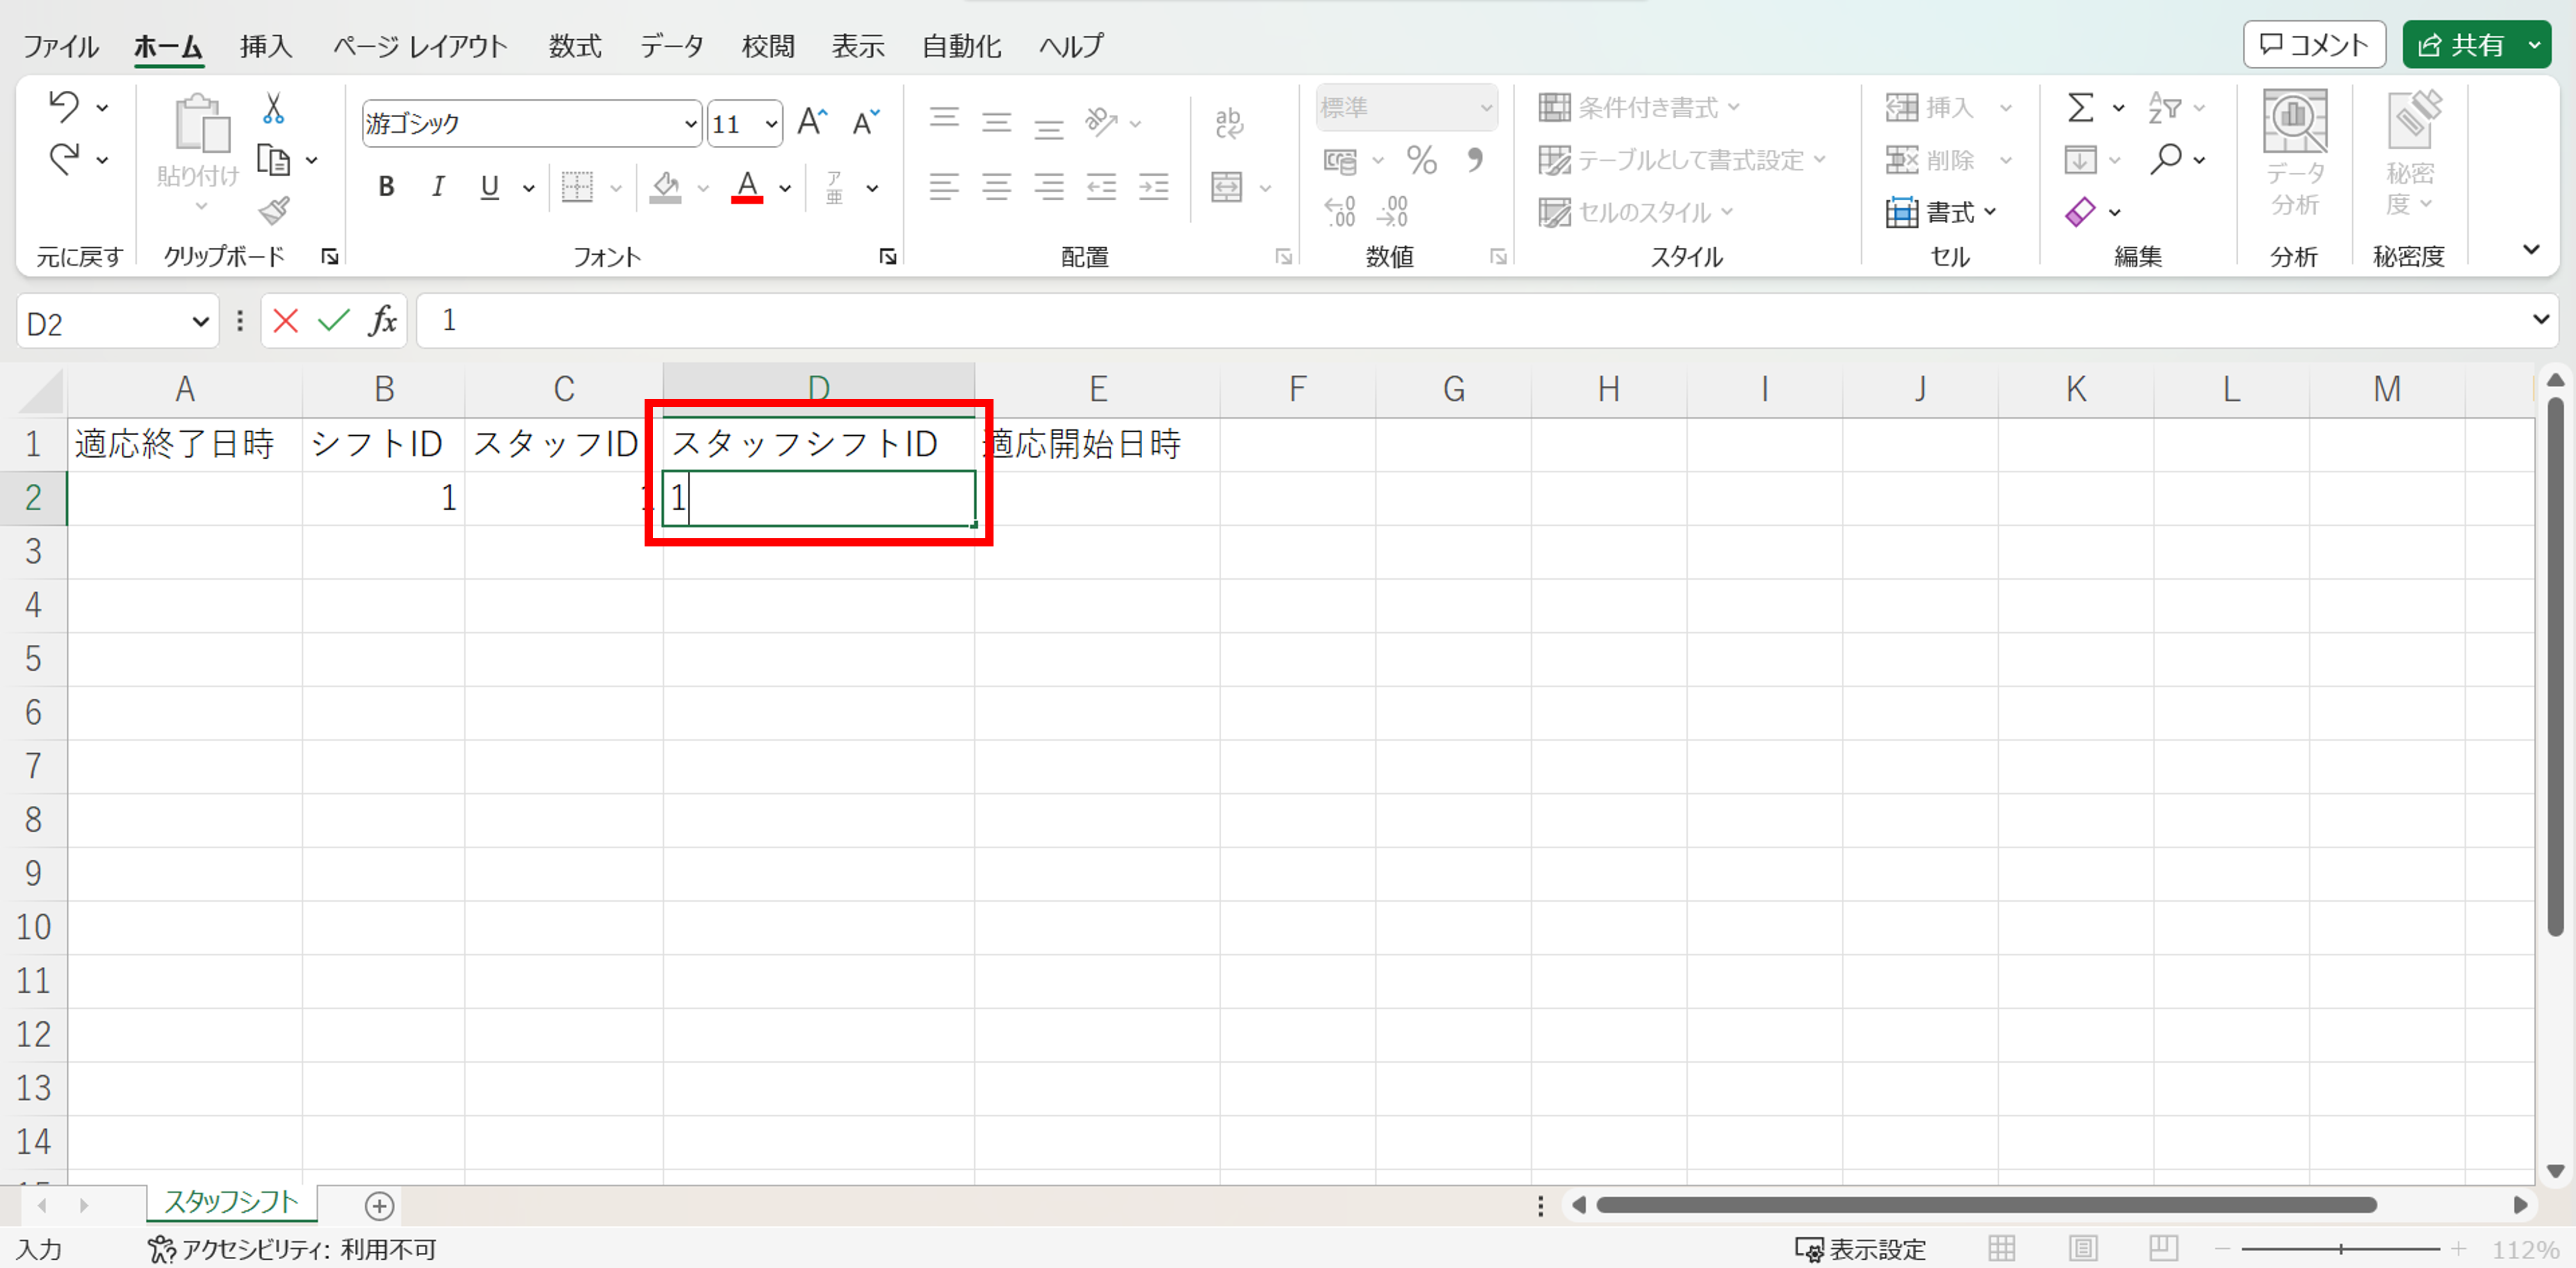Click the orientation text angle icon
This screenshot has height=1268, width=2576.
tap(1101, 122)
